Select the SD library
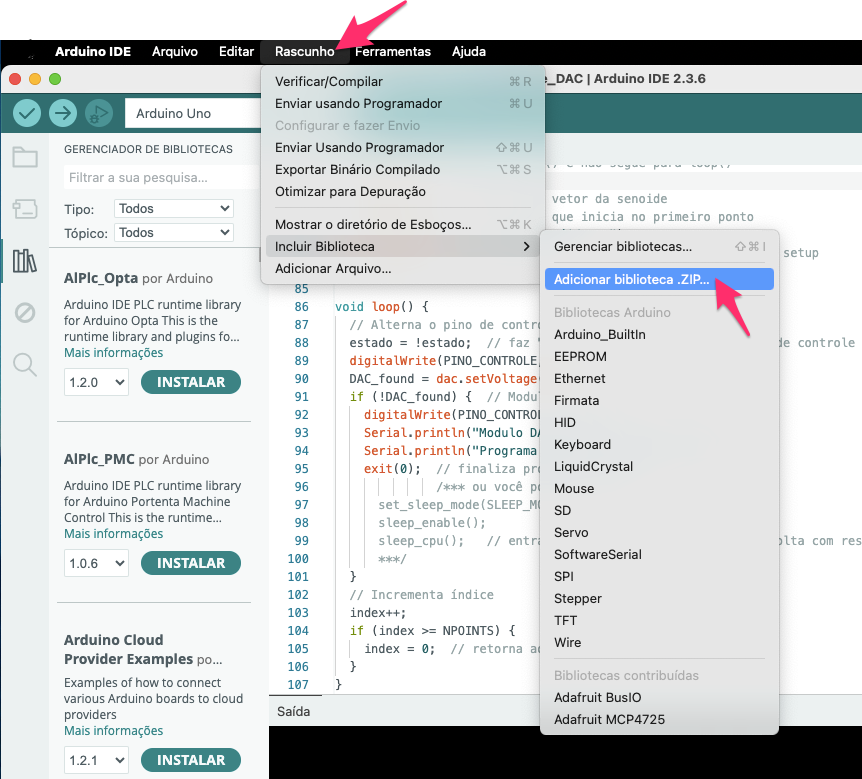The height and width of the screenshot is (779, 862). tap(659, 510)
